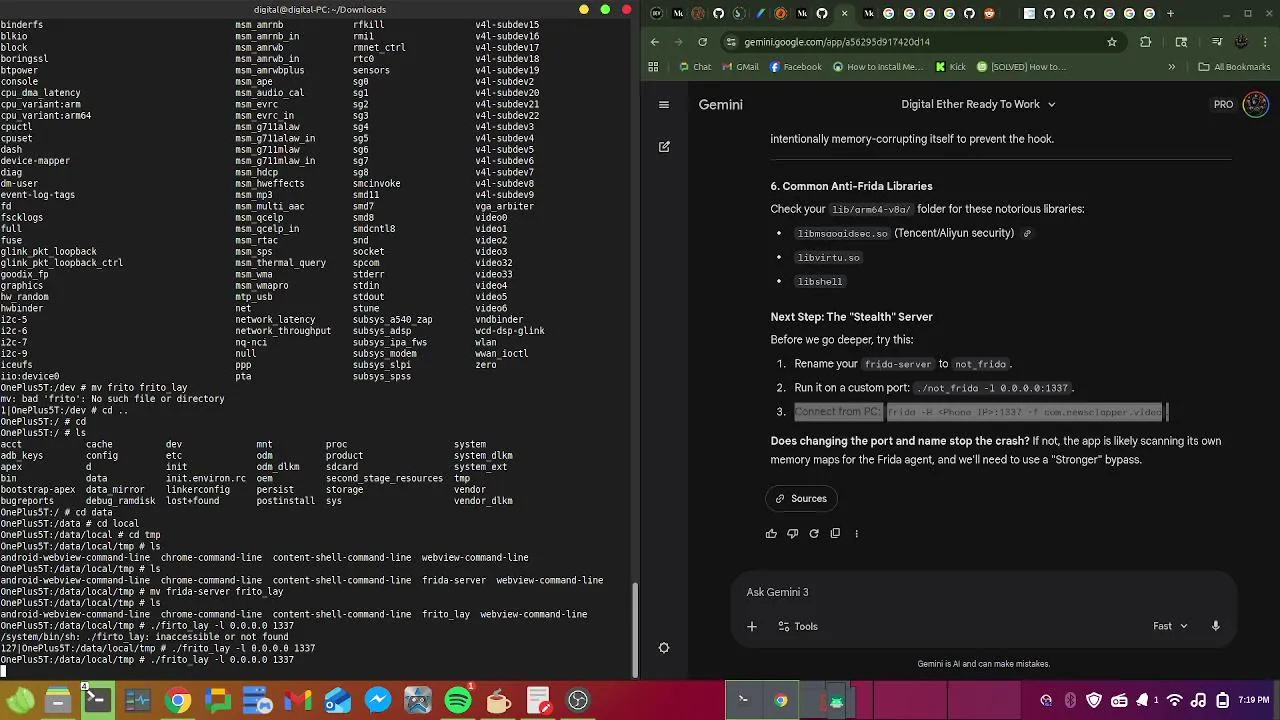
Task: Bookmark this page with the star icon
Action: point(1111,42)
